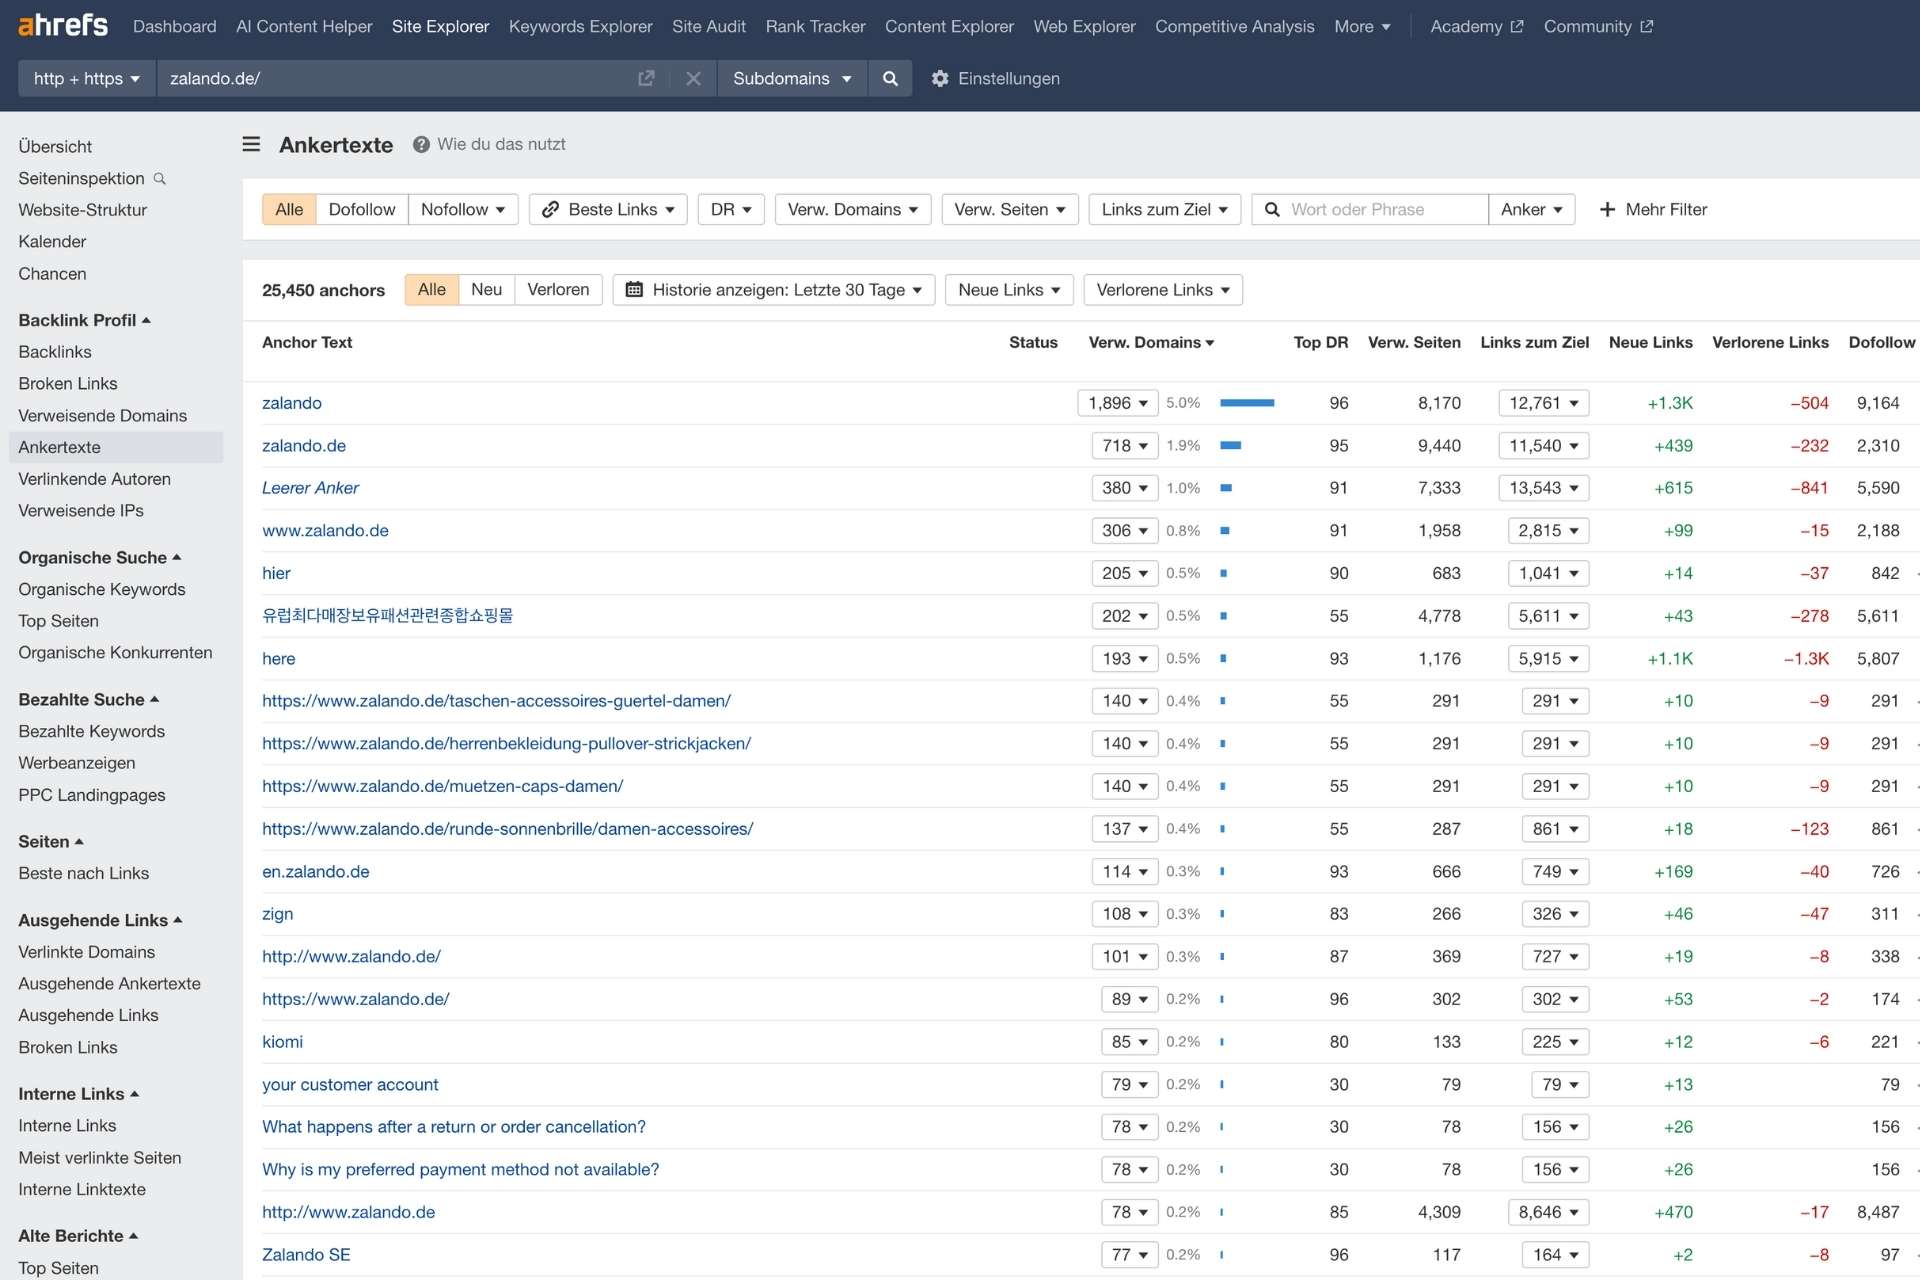
Task: Open Historie anzeigen: Letzte 30 Tage dropdown
Action: (774, 290)
